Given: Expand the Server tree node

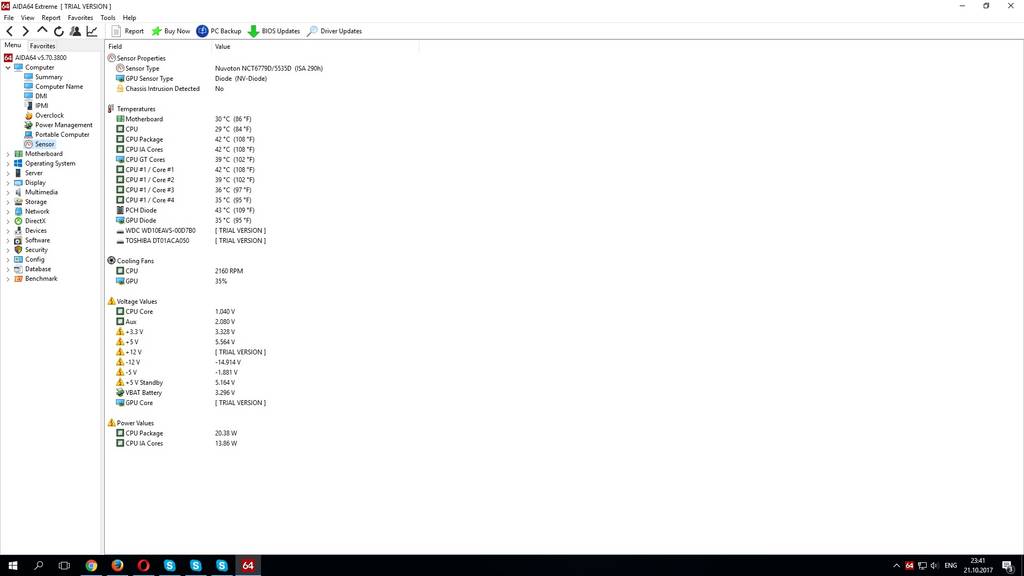Looking at the screenshot, I should [8, 173].
